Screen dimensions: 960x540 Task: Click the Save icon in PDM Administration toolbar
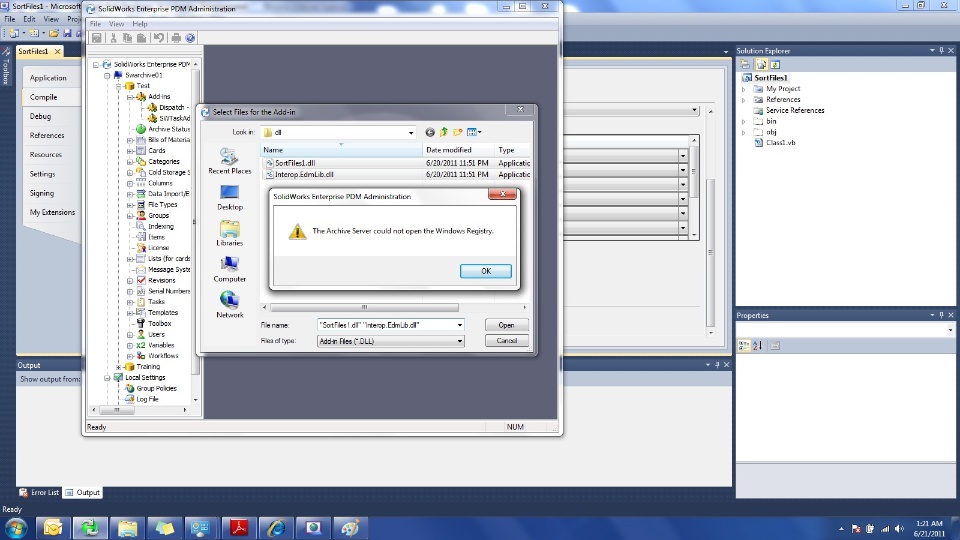coord(97,38)
